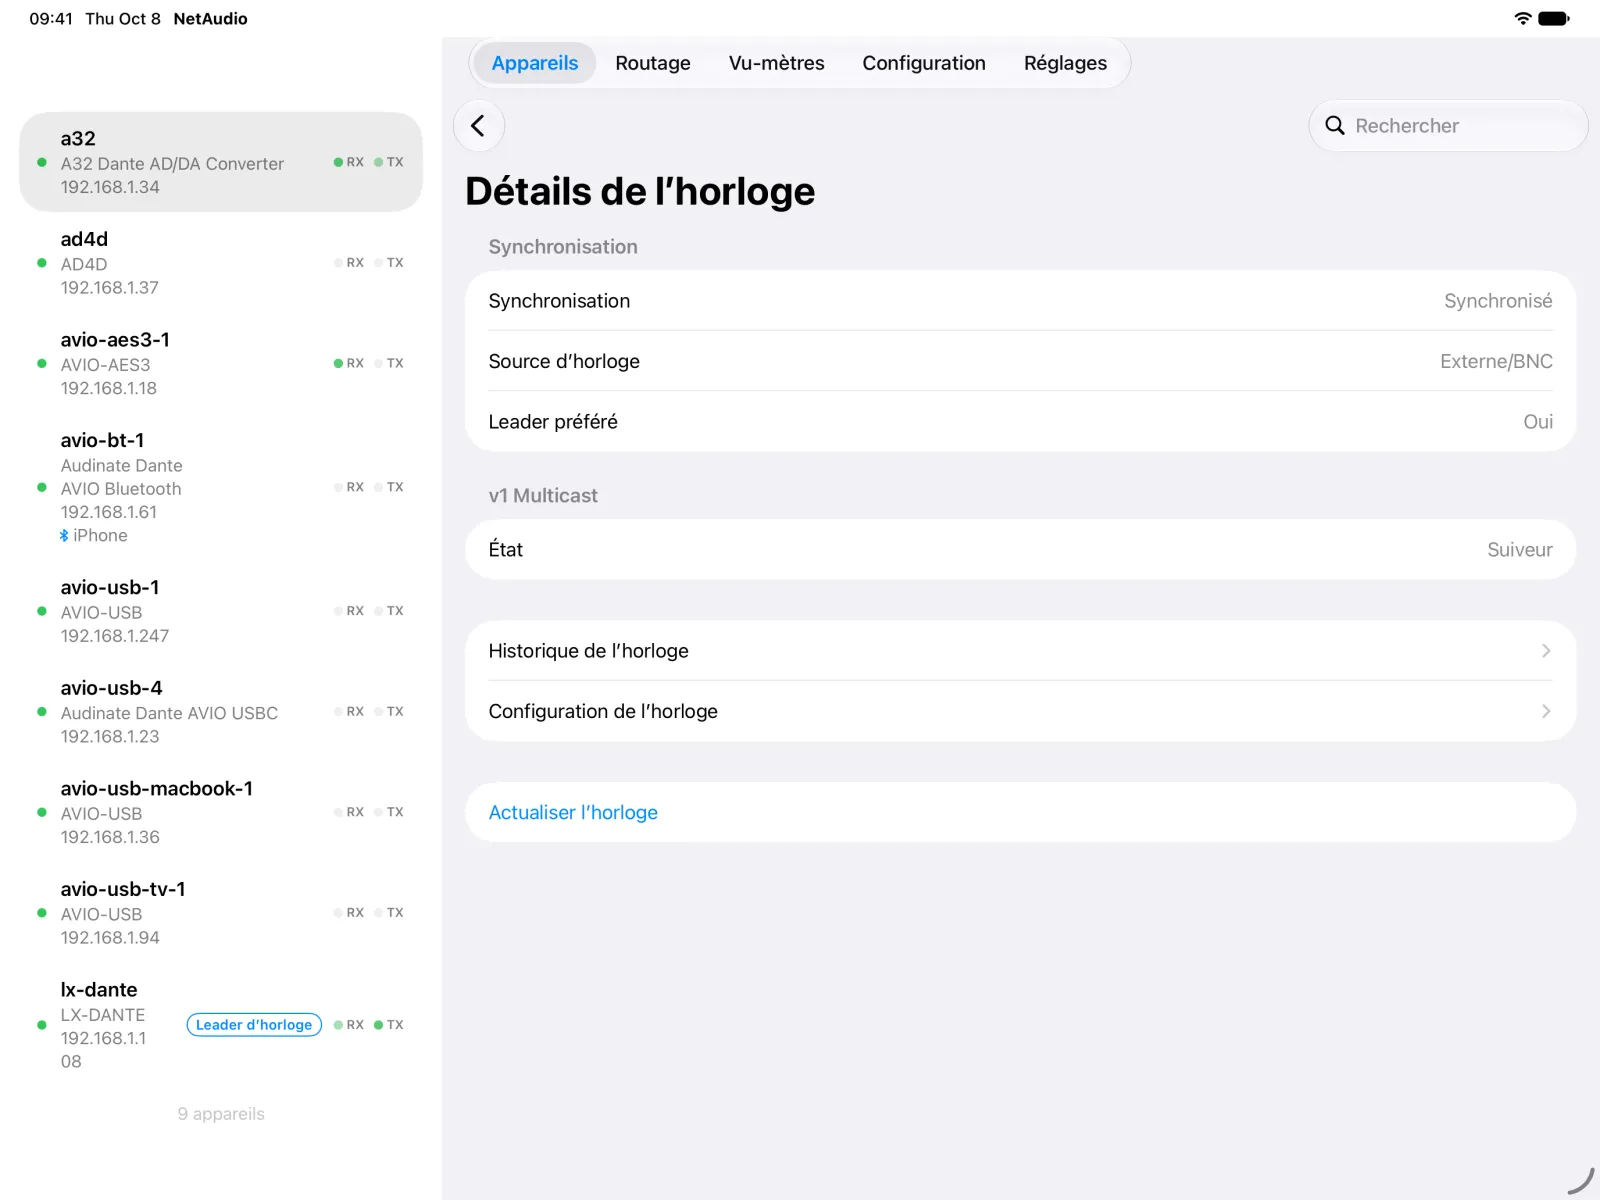The image size is (1600, 1200).
Task: Select the ad4d device
Action: tap(221, 263)
